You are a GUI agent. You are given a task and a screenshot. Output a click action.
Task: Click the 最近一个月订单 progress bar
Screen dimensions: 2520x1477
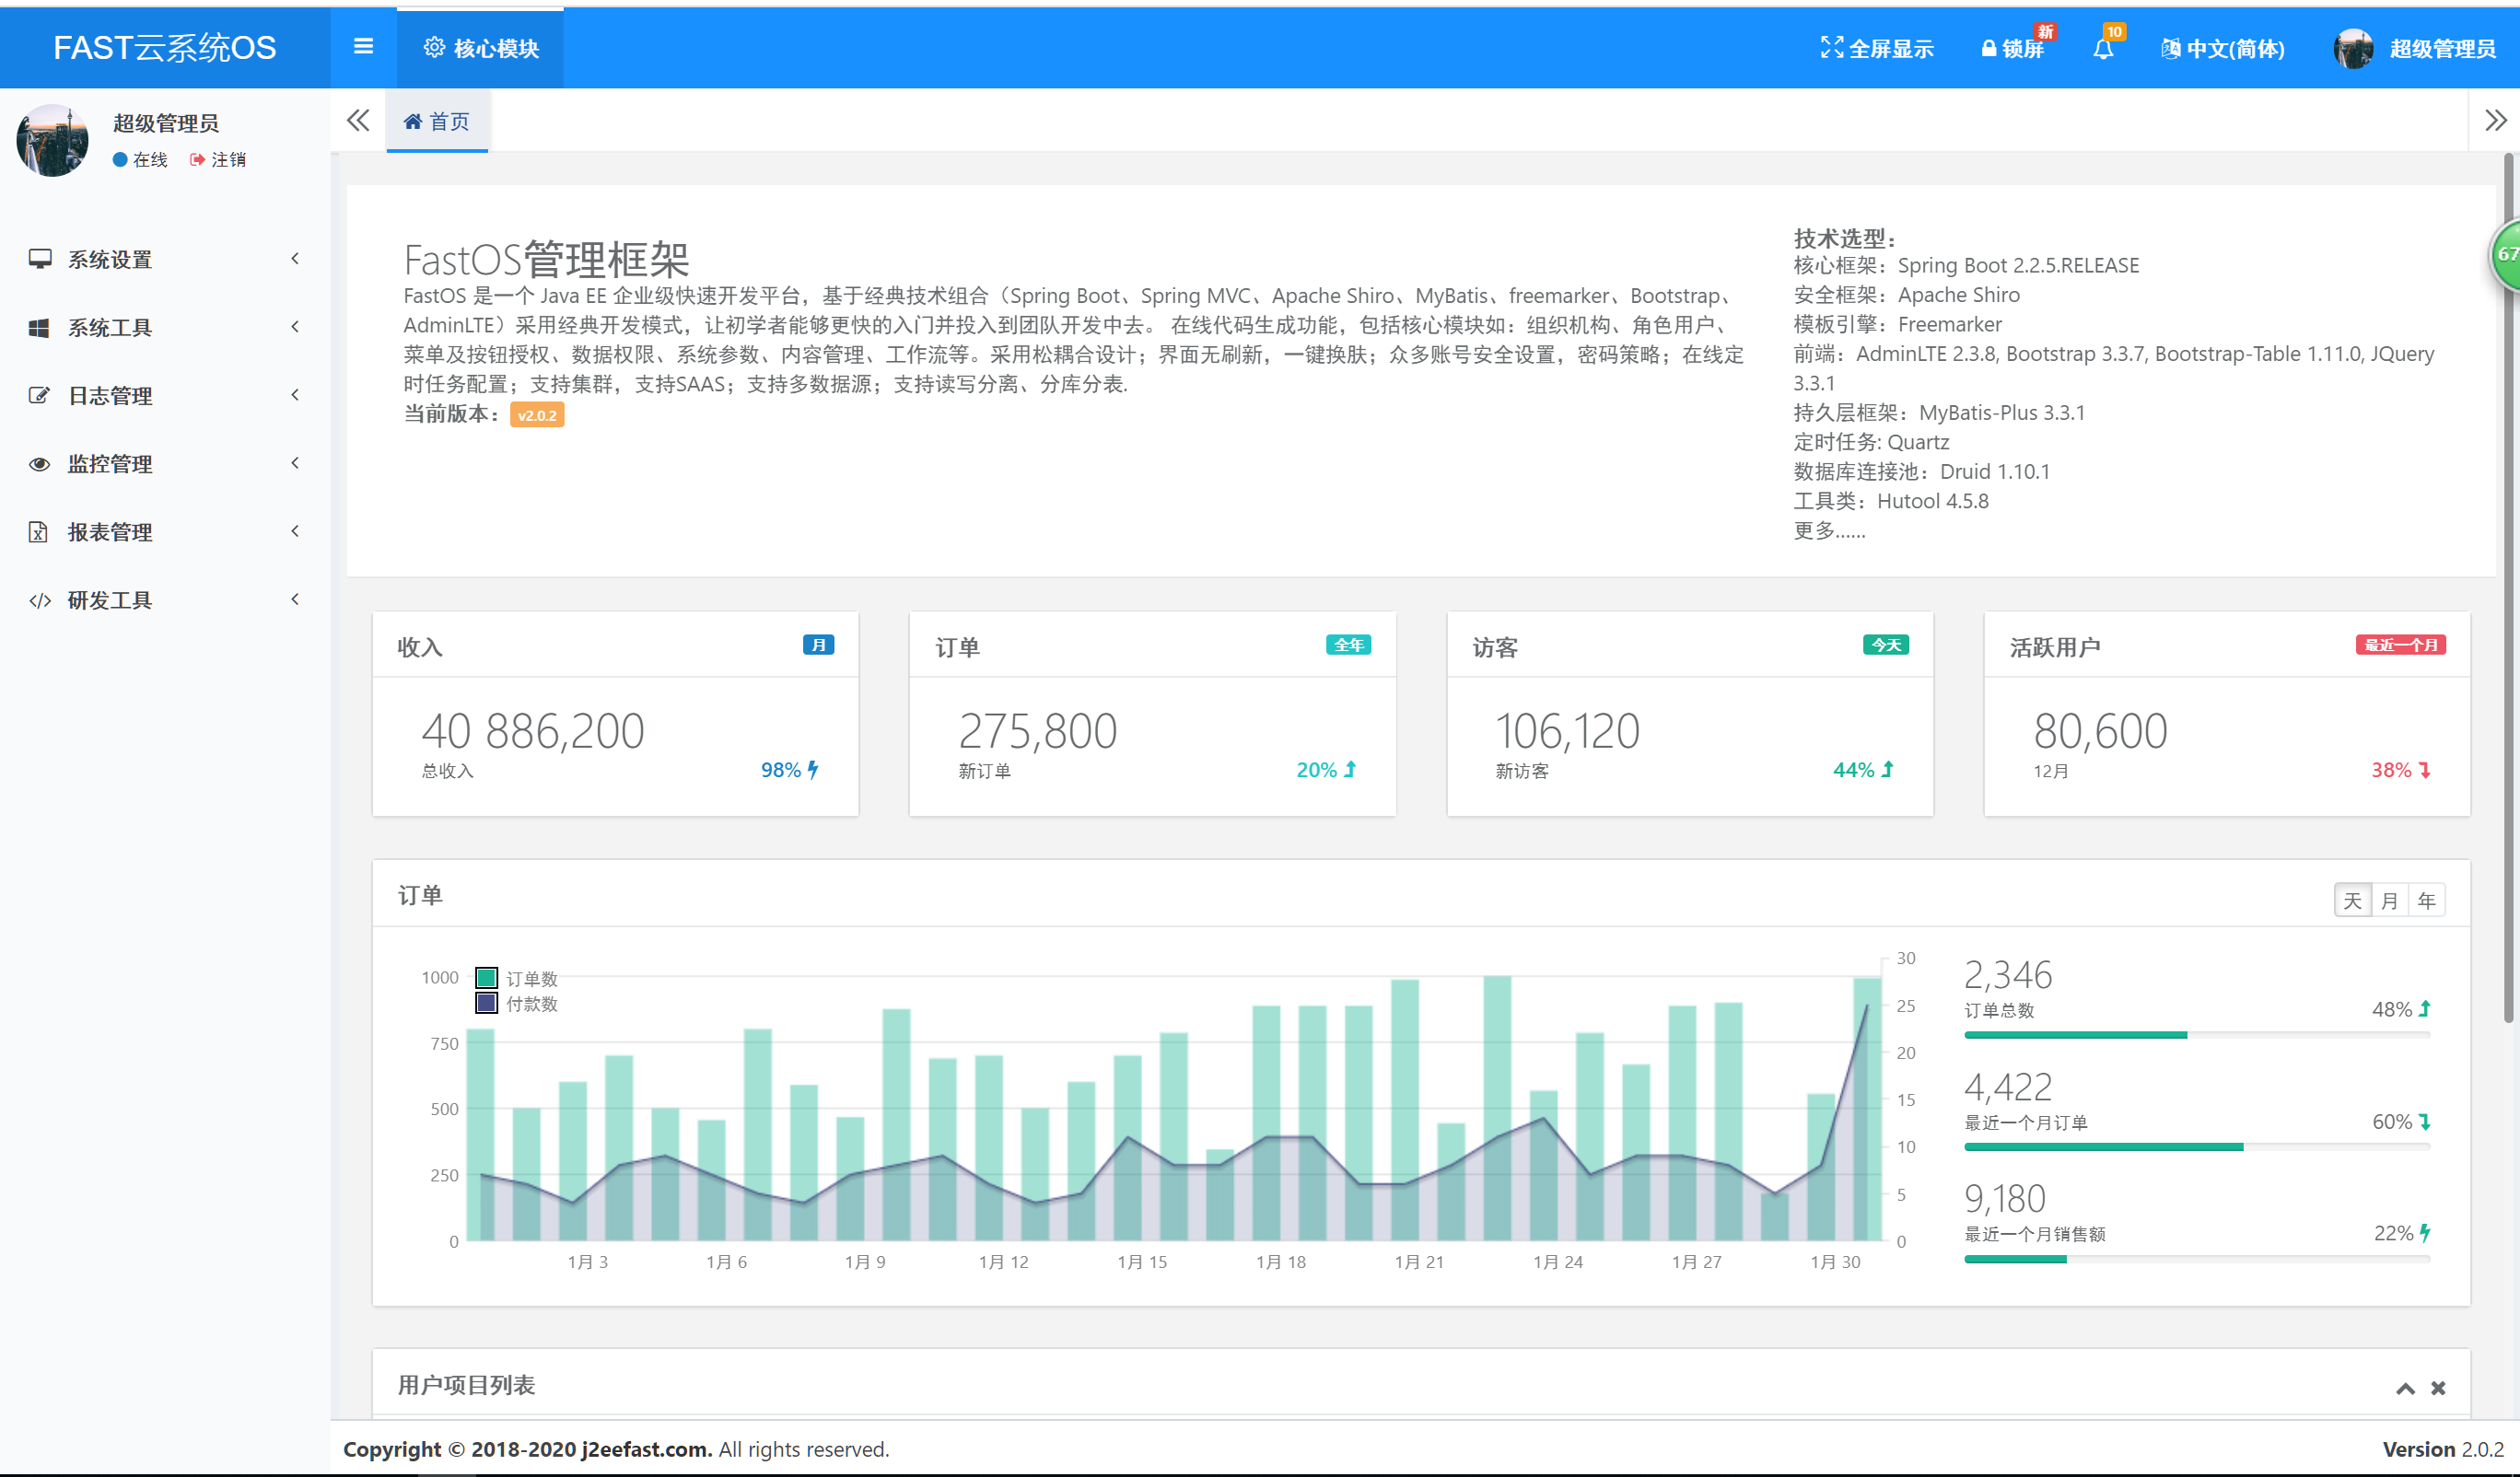pos(2197,1147)
